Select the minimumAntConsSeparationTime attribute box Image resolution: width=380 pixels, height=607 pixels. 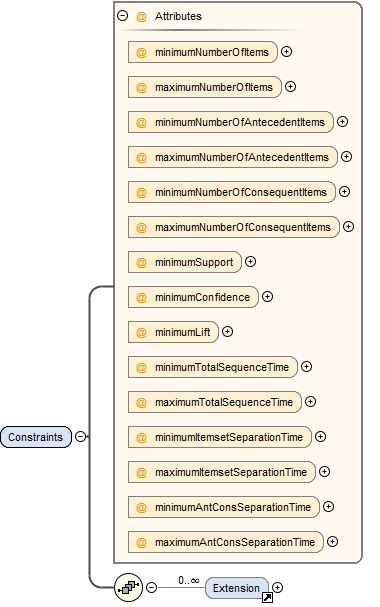click(224, 507)
